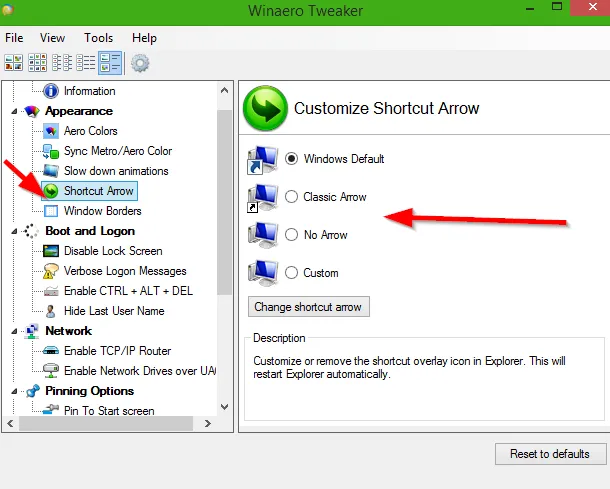Screen dimensions: 610x489
Task: Click the horizontal scroll left arrow
Action: (10, 423)
